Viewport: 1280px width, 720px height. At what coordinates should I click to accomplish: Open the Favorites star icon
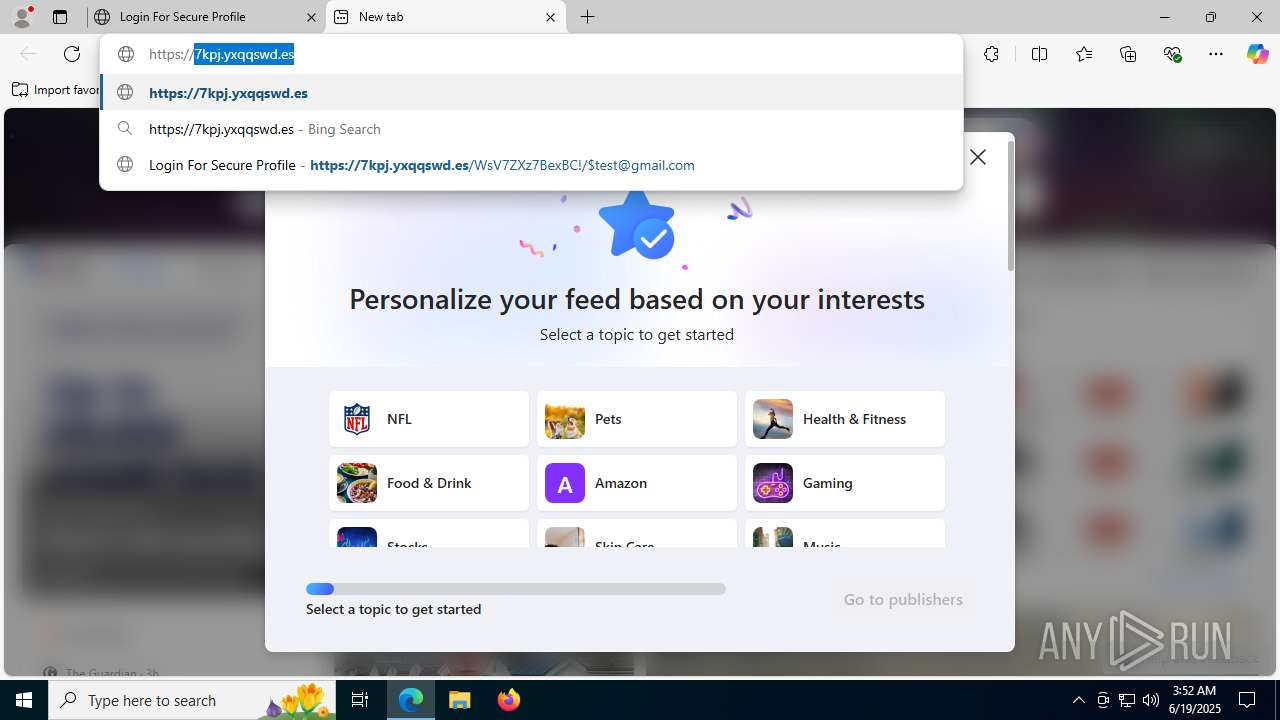1084,54
